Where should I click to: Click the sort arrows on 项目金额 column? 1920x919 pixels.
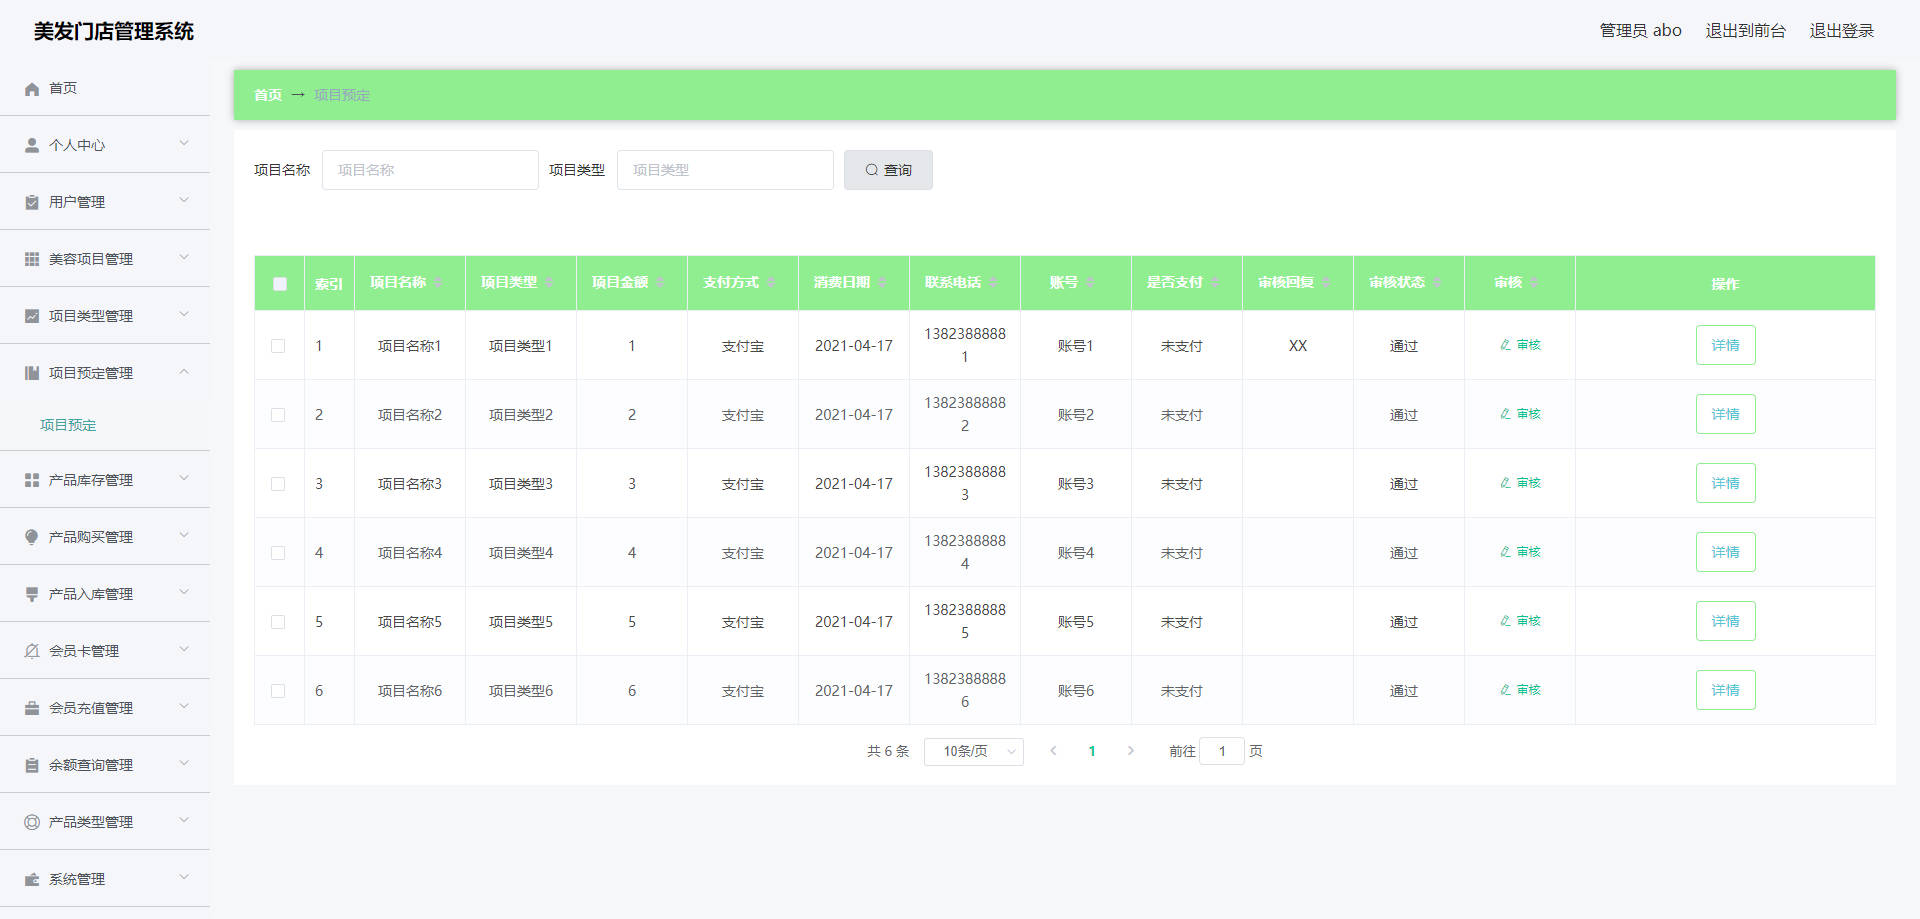click(660, 283)
